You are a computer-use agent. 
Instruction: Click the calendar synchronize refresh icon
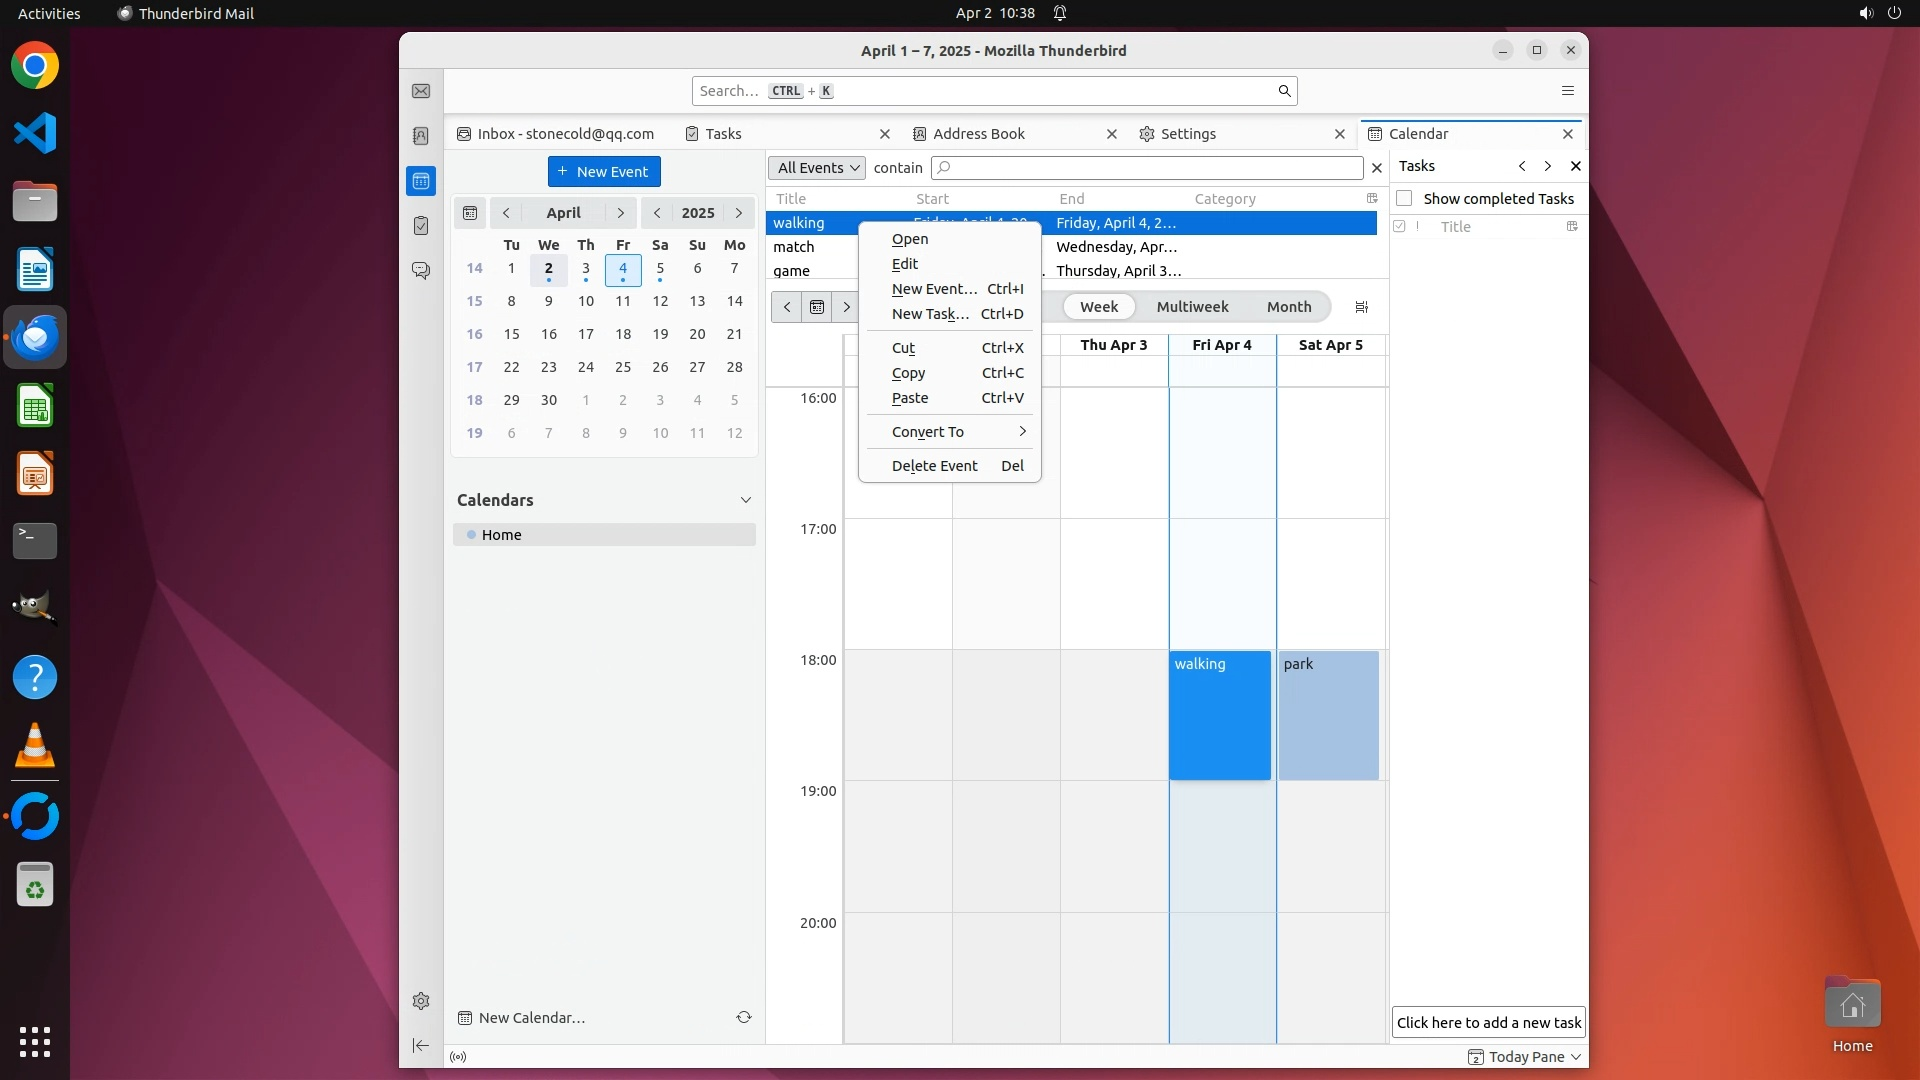pyautogui.click(x=744, y=1017)
